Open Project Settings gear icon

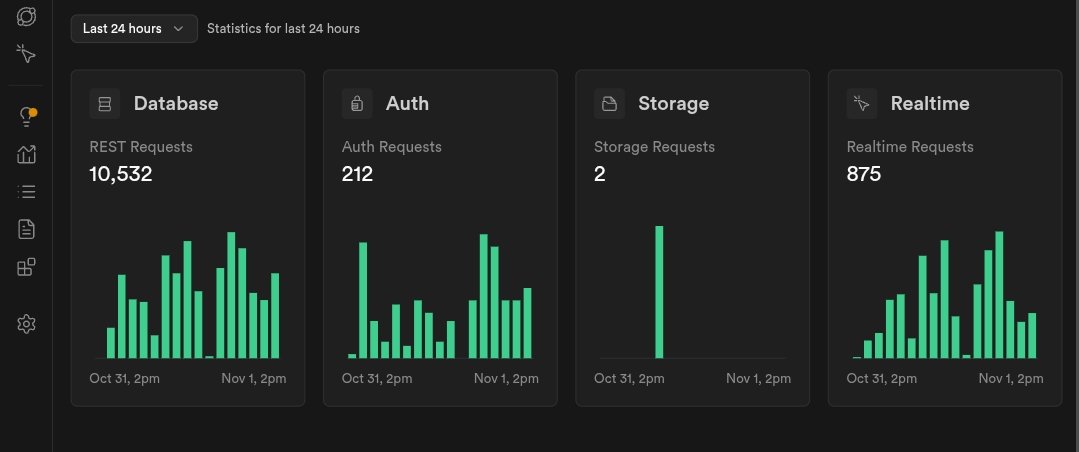point(26,324)
